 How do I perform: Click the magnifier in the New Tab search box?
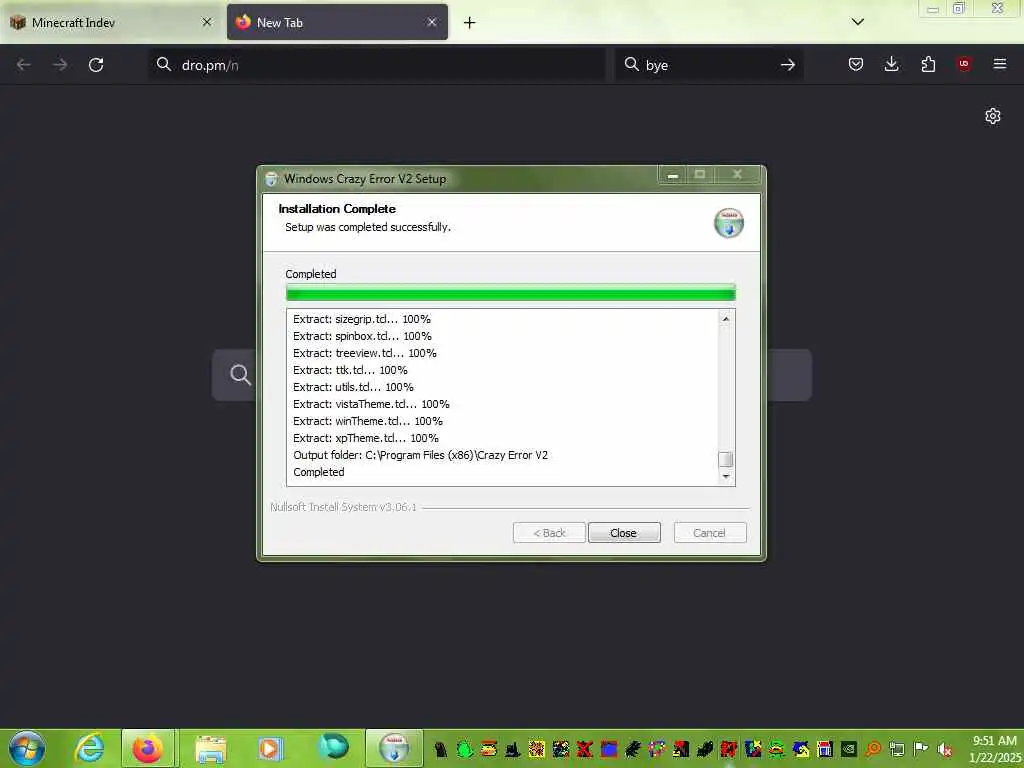tap(240, 375)
